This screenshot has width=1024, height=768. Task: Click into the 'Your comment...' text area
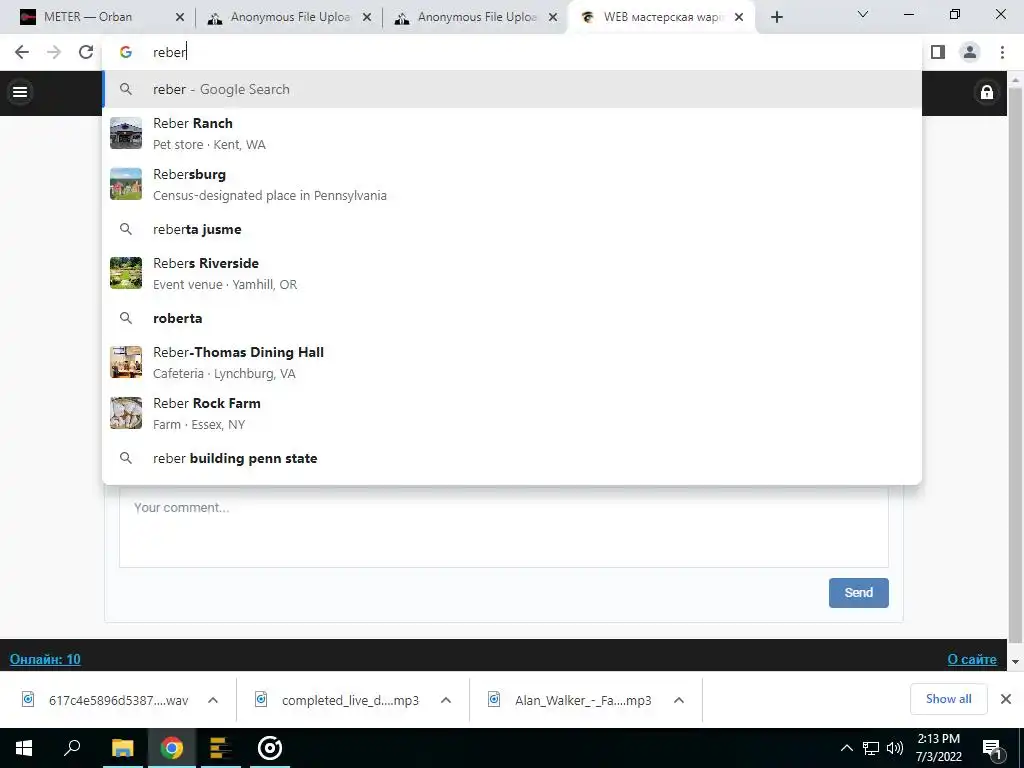click(504, 528)
